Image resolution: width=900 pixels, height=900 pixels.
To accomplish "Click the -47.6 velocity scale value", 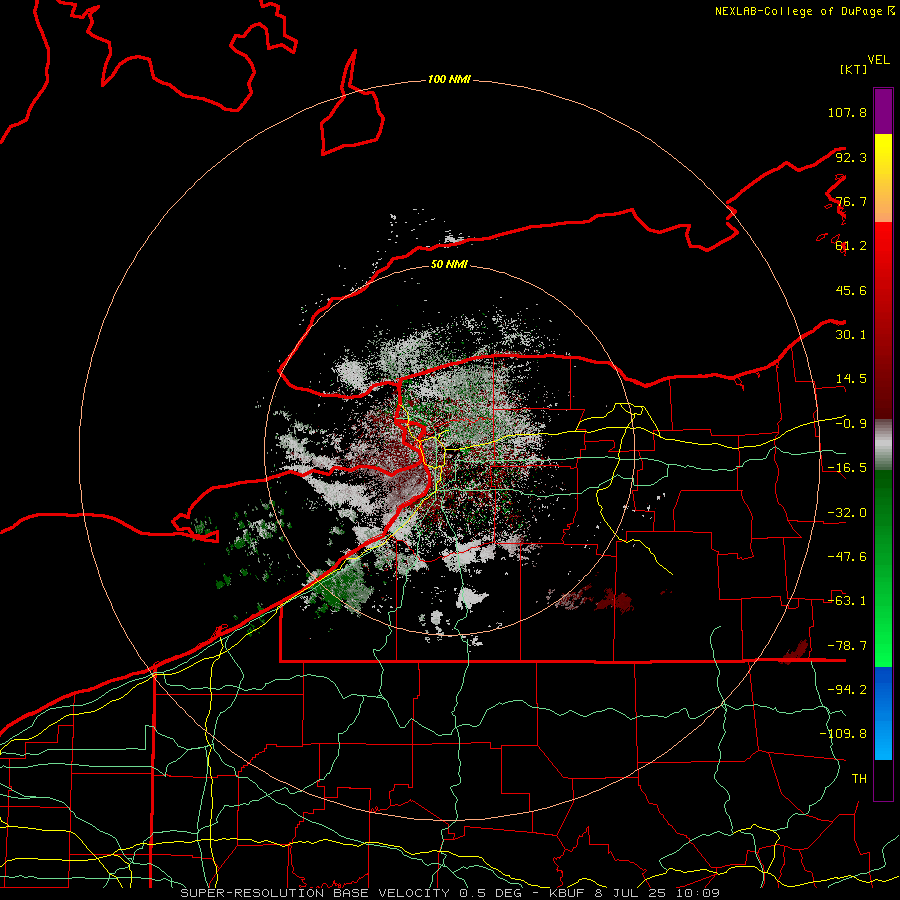I will (847, 557).
